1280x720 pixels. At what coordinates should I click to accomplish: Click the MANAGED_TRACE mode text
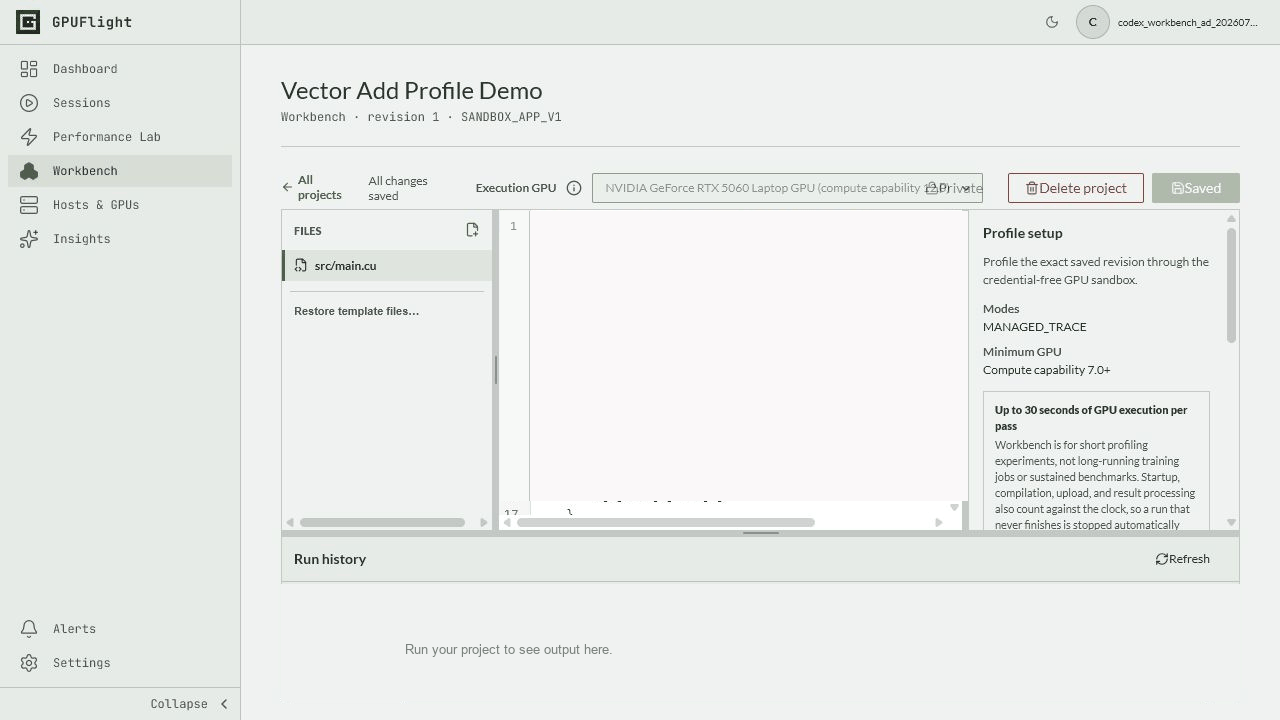(x=1035, y=327)
